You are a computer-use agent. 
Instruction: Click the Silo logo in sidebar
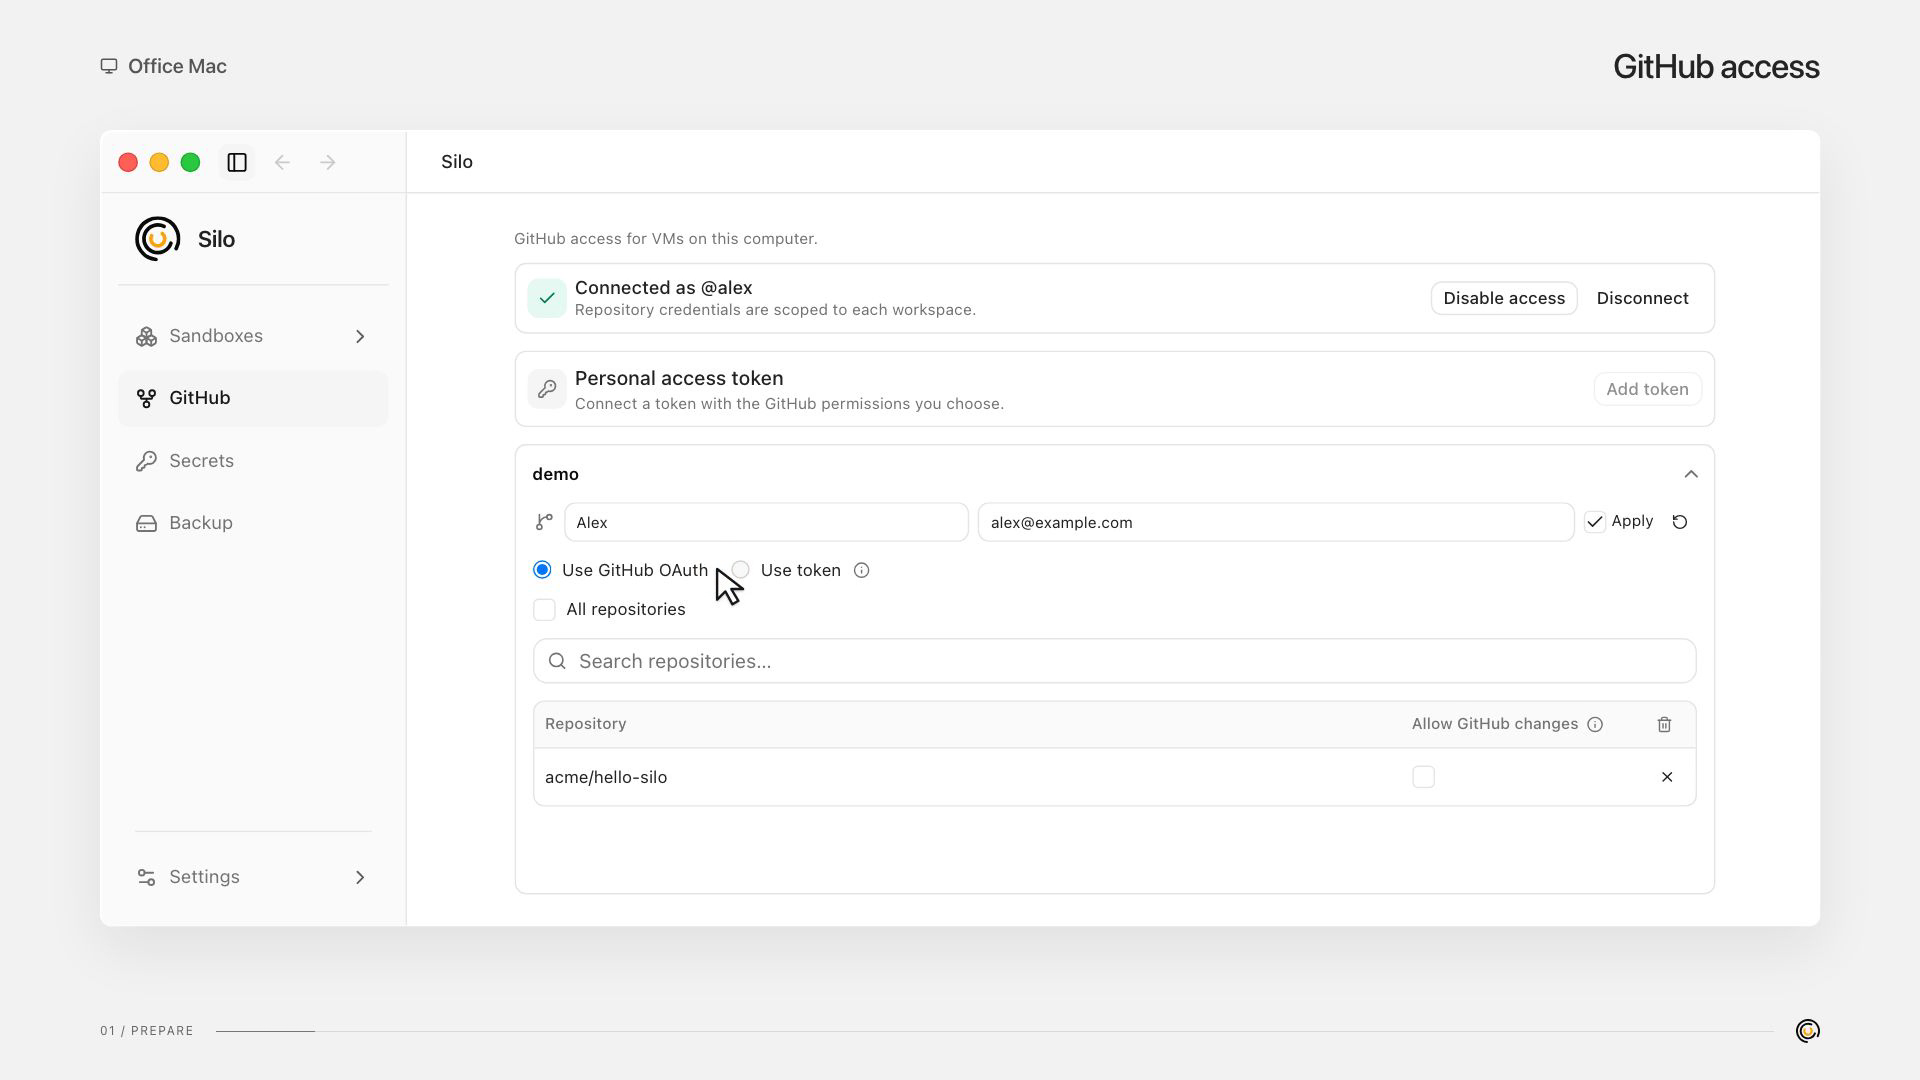point(157,239)
